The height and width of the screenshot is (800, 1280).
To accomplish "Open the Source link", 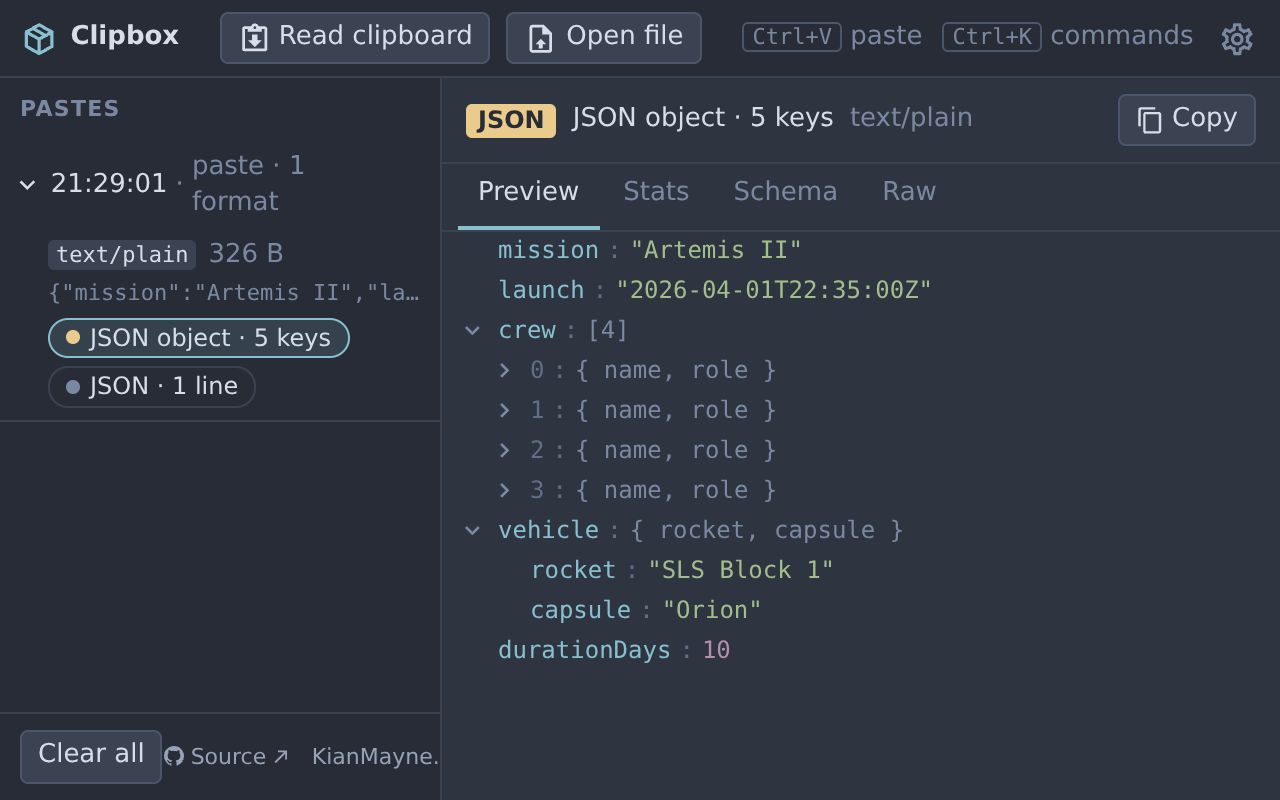I will tap(227, 756).
